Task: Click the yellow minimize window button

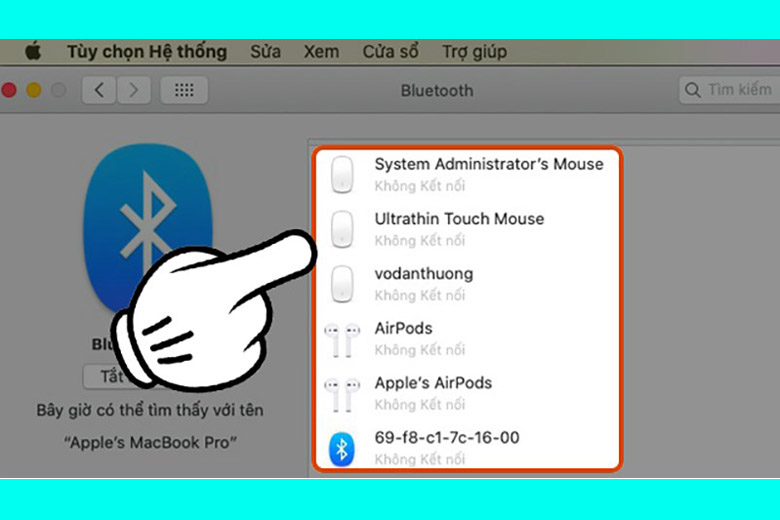Action: click(34, 90)
